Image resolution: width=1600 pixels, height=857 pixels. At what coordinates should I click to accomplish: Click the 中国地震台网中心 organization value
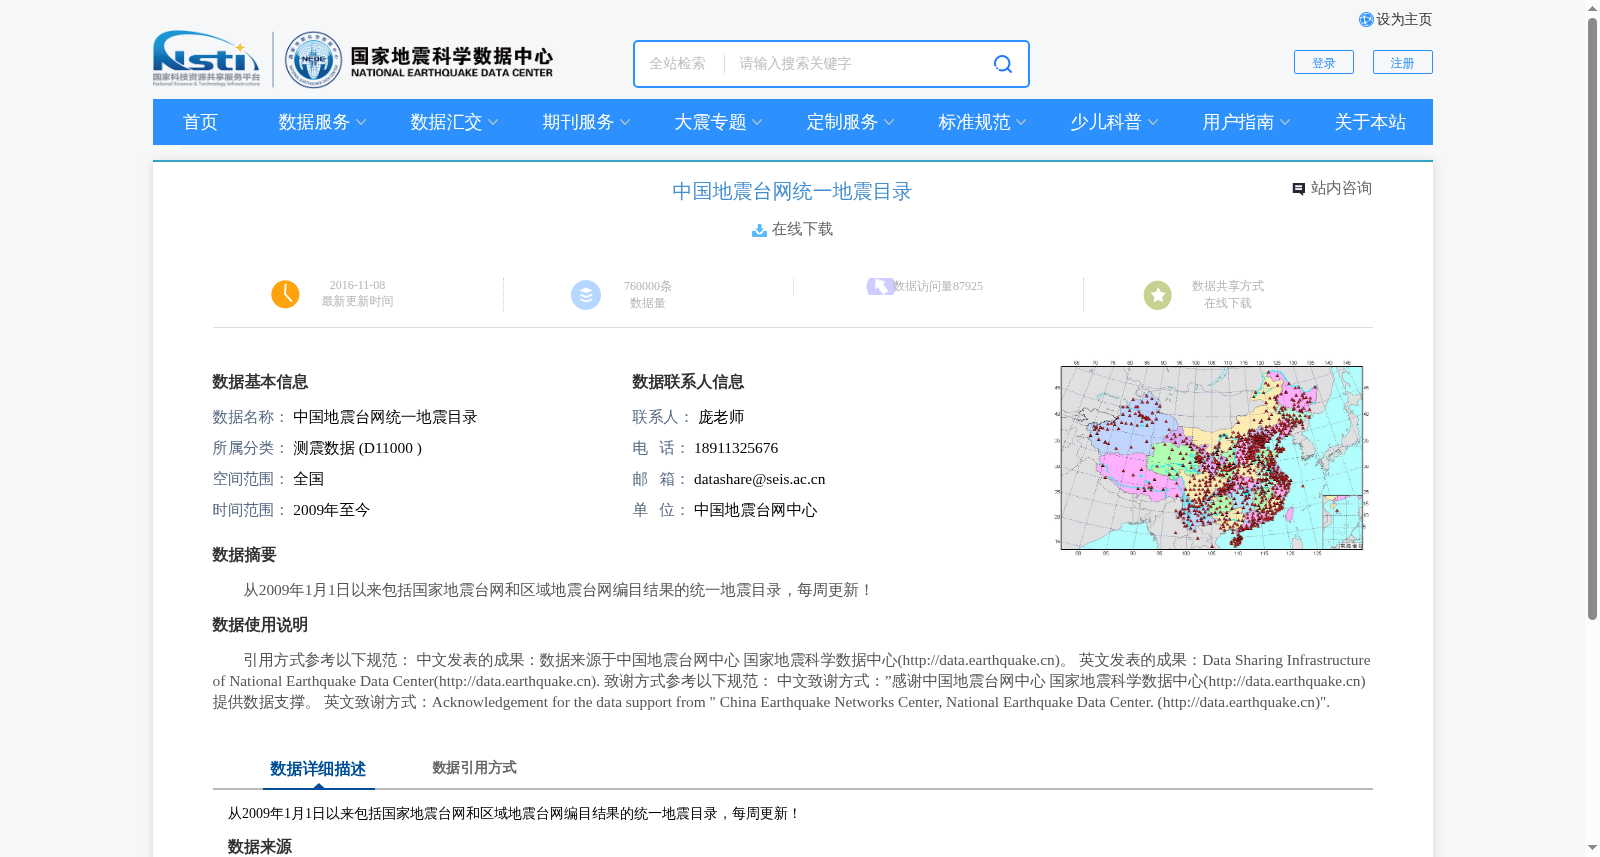point(755,511)
